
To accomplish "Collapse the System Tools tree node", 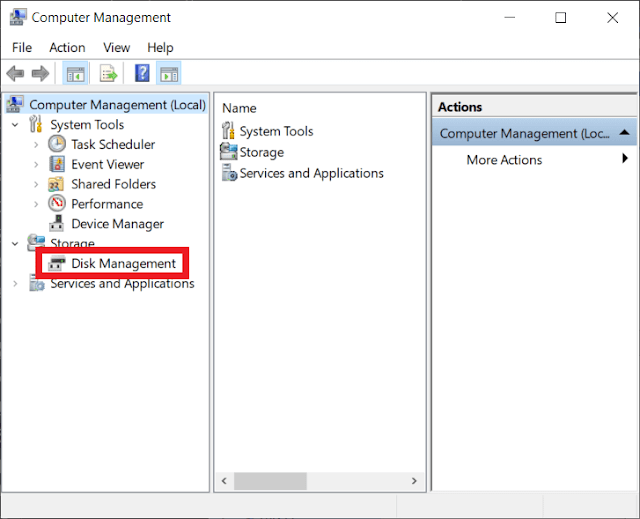I will [15, 124].
